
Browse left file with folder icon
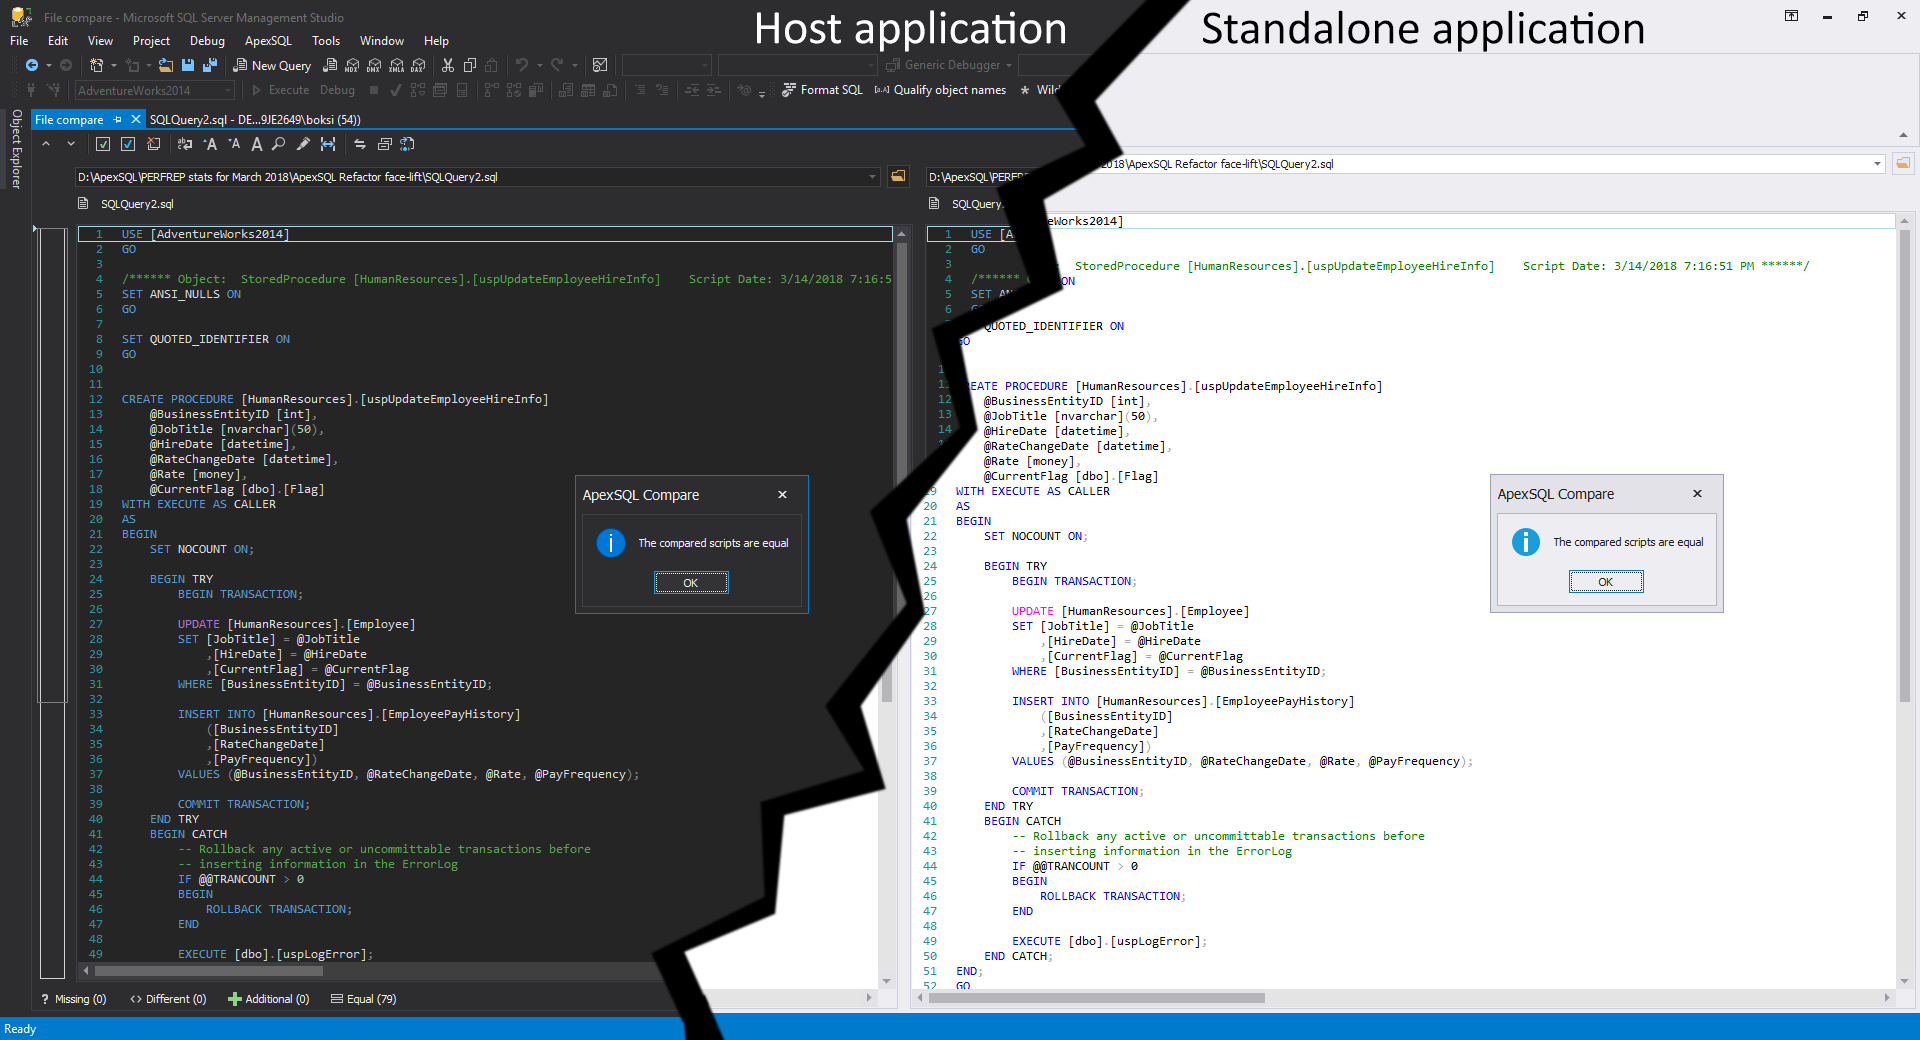(899, 176)
